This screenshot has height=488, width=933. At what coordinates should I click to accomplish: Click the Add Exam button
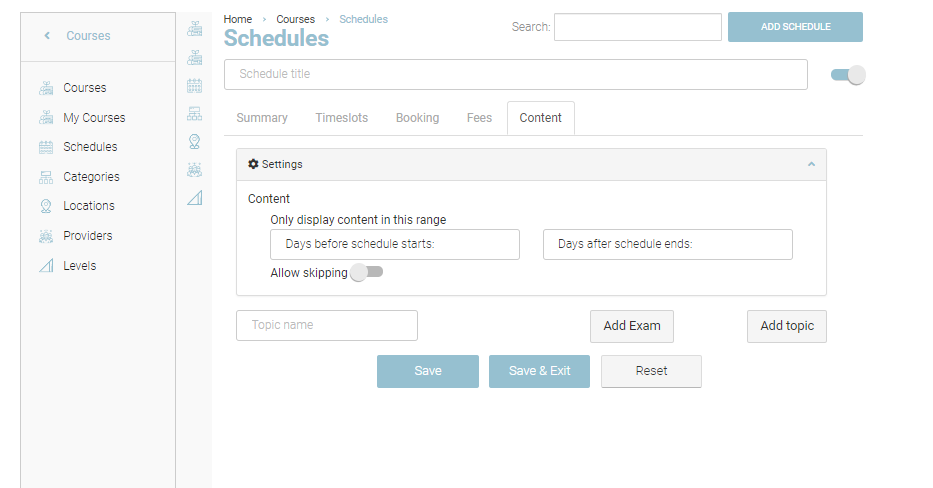click(631, 326)
